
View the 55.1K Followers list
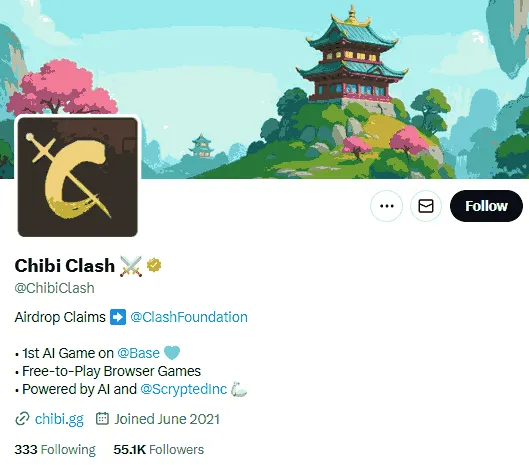tap(159, 449)
